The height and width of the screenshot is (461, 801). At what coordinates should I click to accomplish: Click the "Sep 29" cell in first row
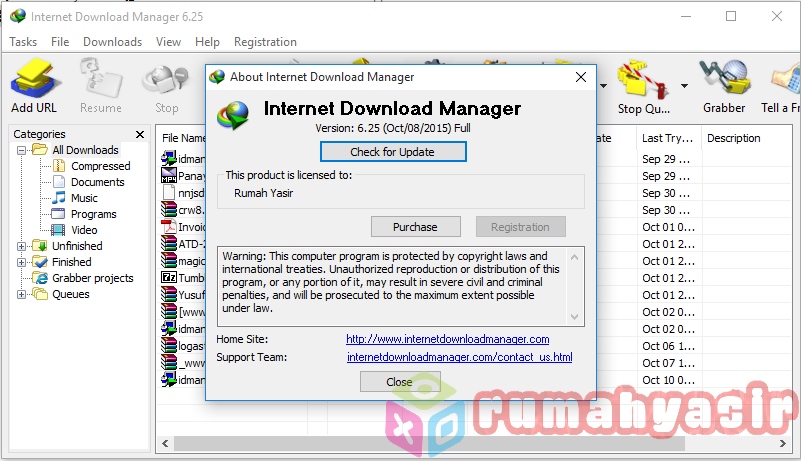666,159
